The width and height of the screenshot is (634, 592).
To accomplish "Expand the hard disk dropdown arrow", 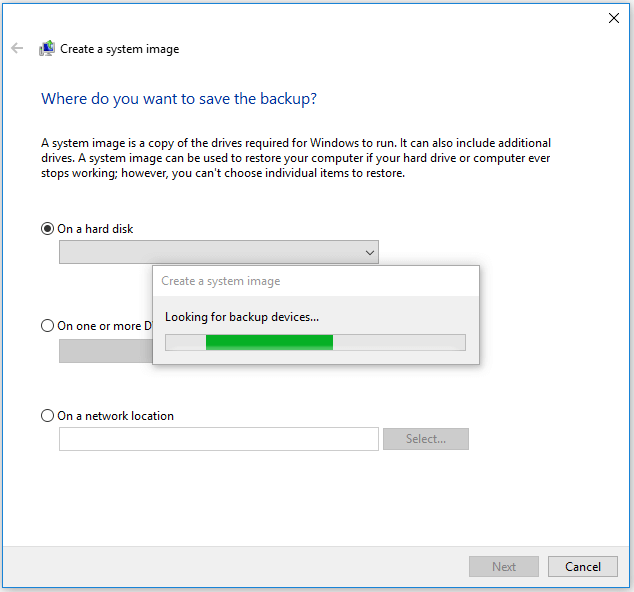I will tap(370, 253).
